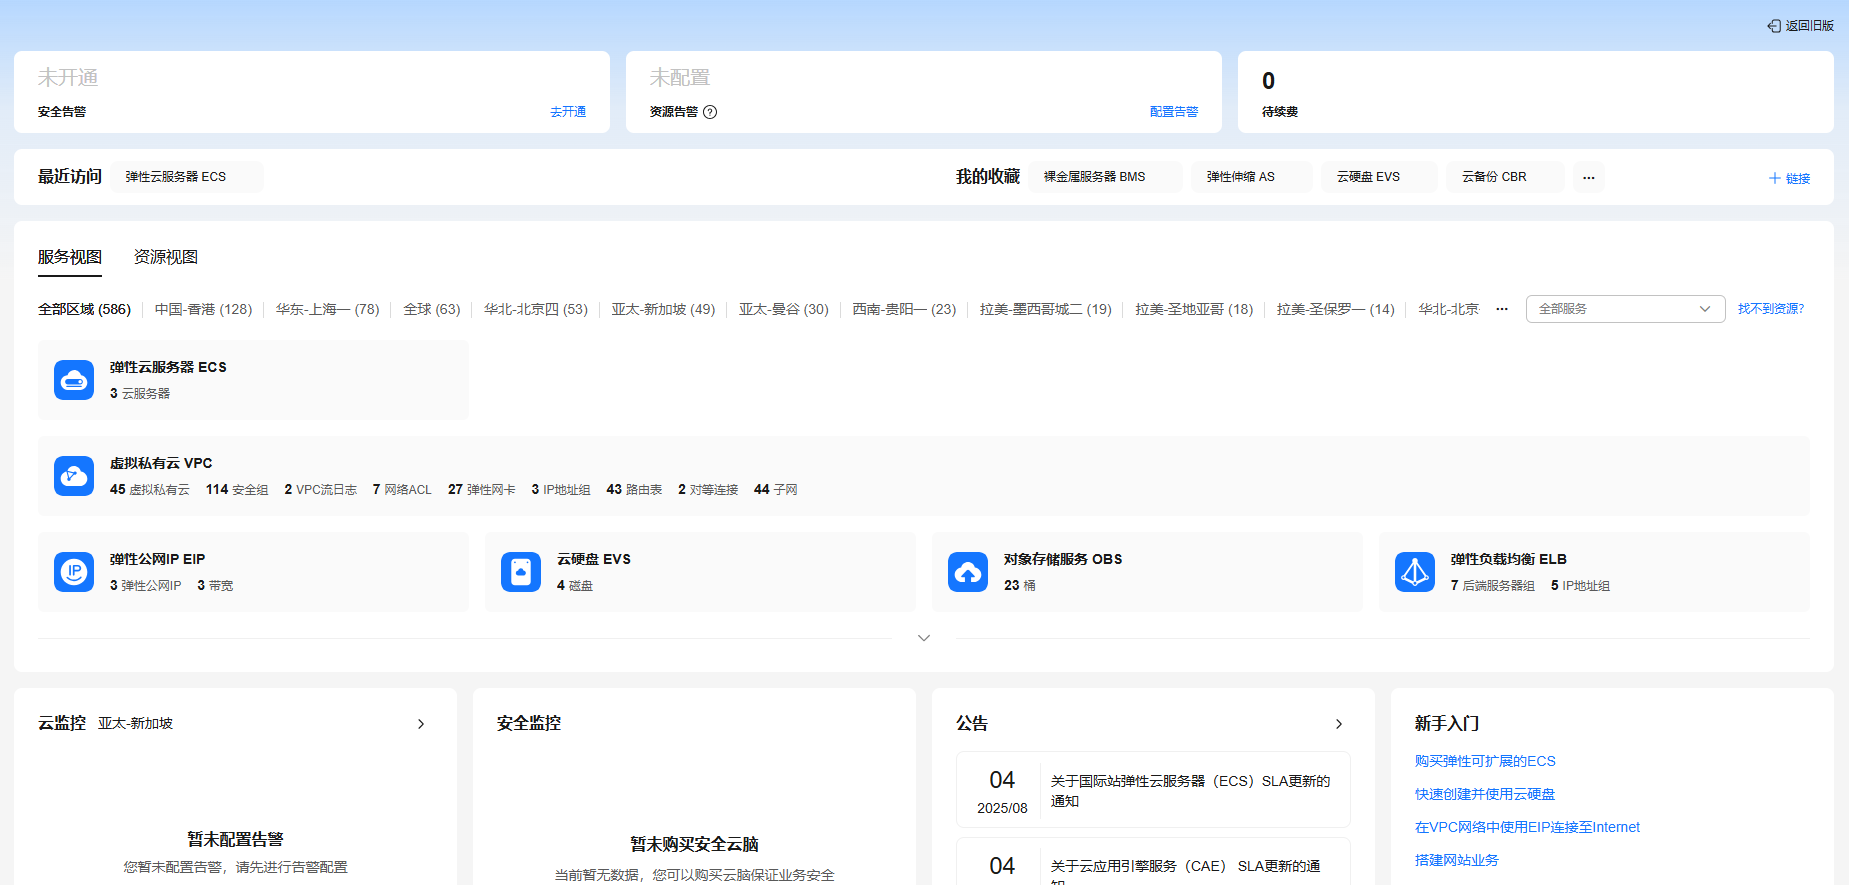Click 43 路由表 count
The width and height of the screenshot is (1849, 885).
tap(634, 489)
